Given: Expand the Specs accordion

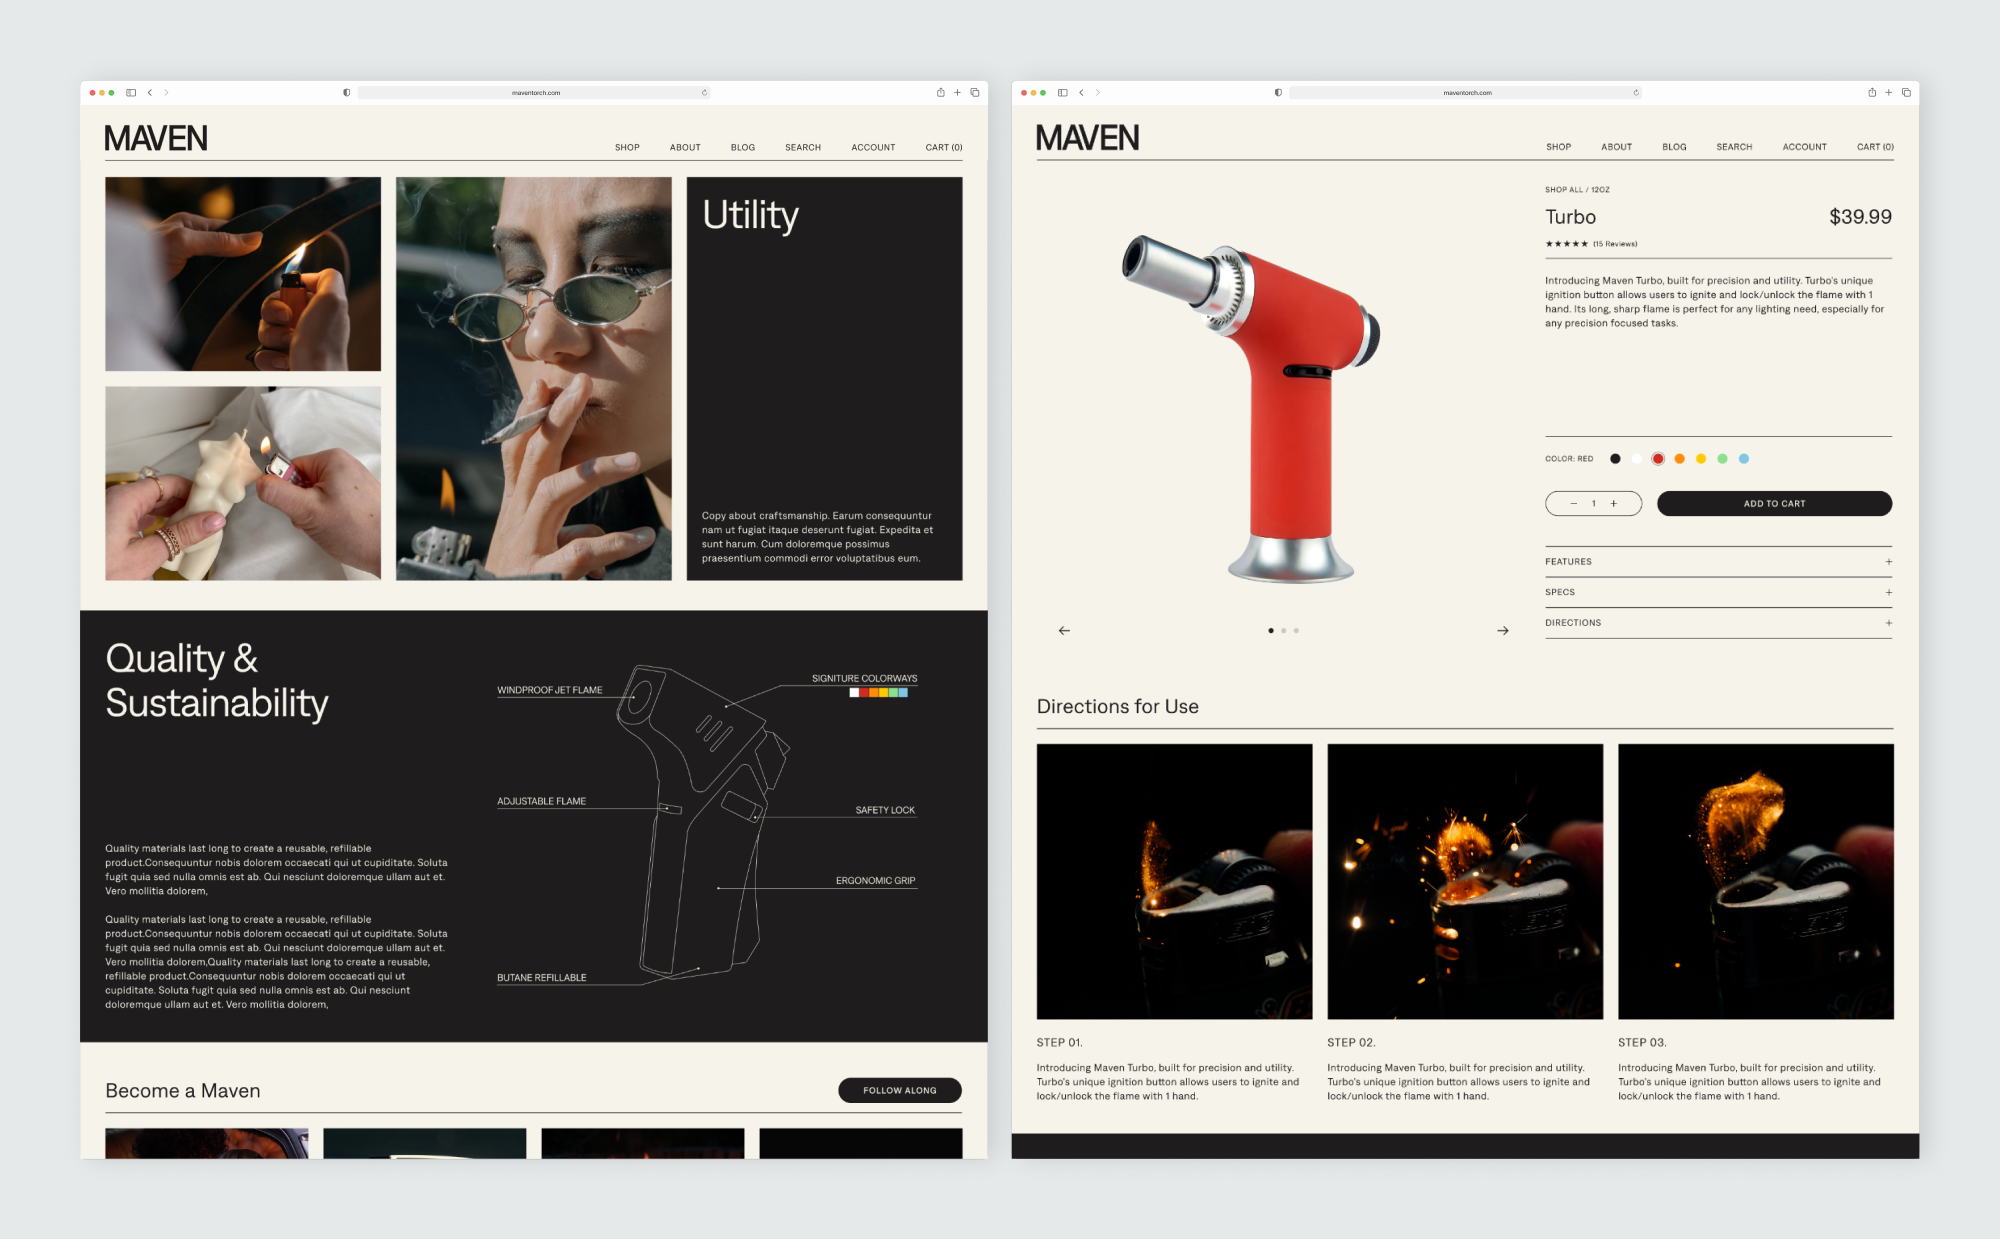Looking at the screenshot, I should coord(1888,593).
